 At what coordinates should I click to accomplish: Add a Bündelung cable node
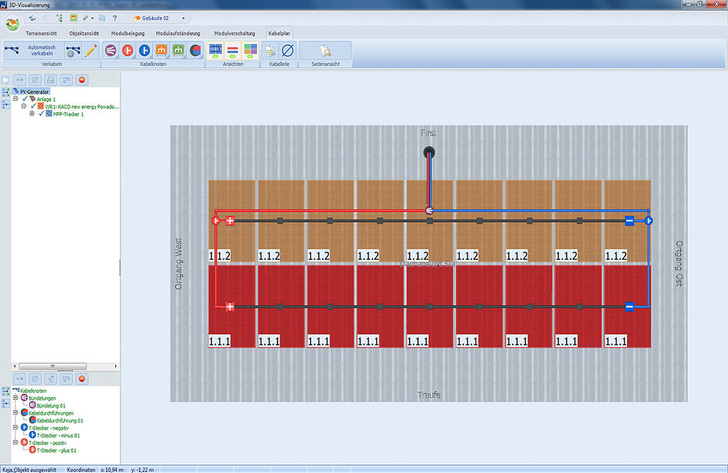point(111,50)
